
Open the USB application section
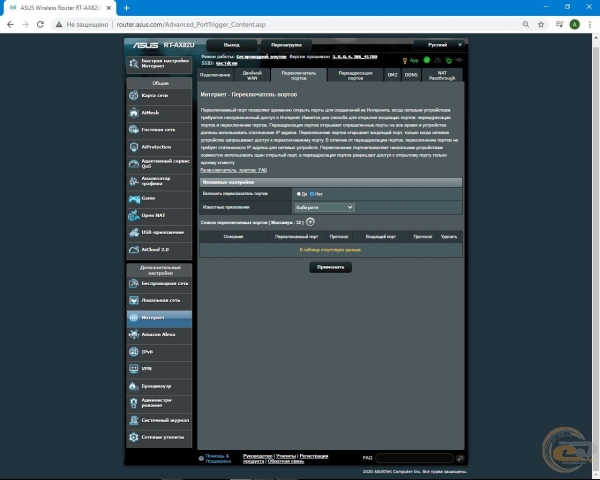click(159, 232)
